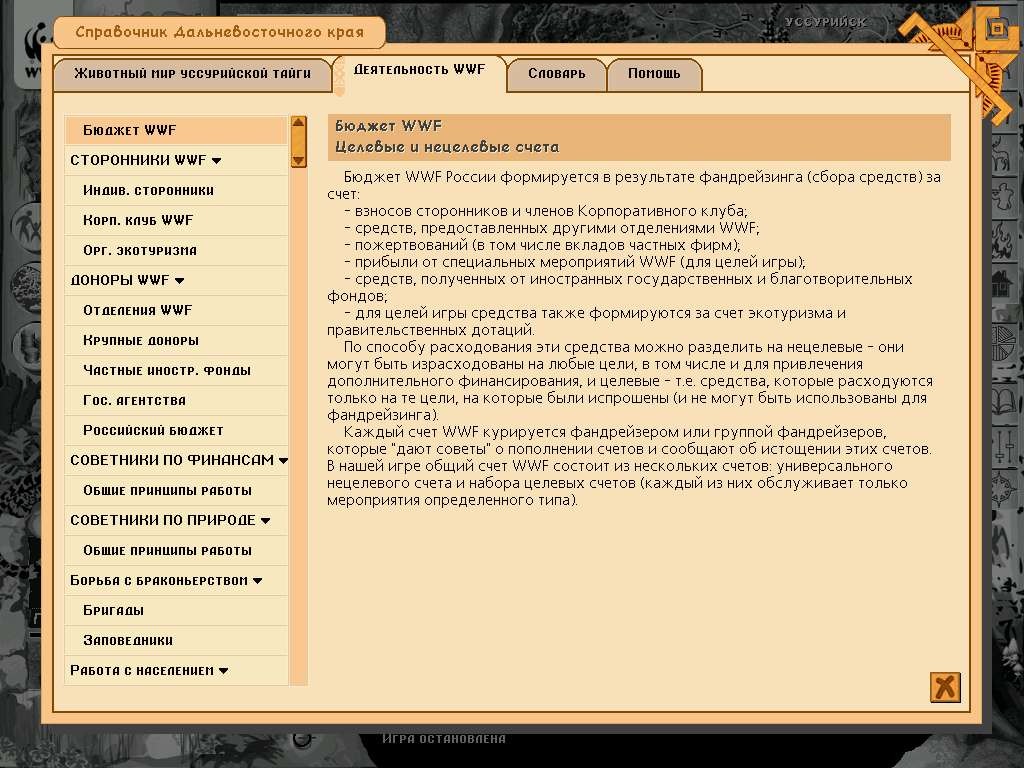The height and width of the screenshot is (768, 1024).
Task: Click the list scrollbar up arrow
Action: 298,123
